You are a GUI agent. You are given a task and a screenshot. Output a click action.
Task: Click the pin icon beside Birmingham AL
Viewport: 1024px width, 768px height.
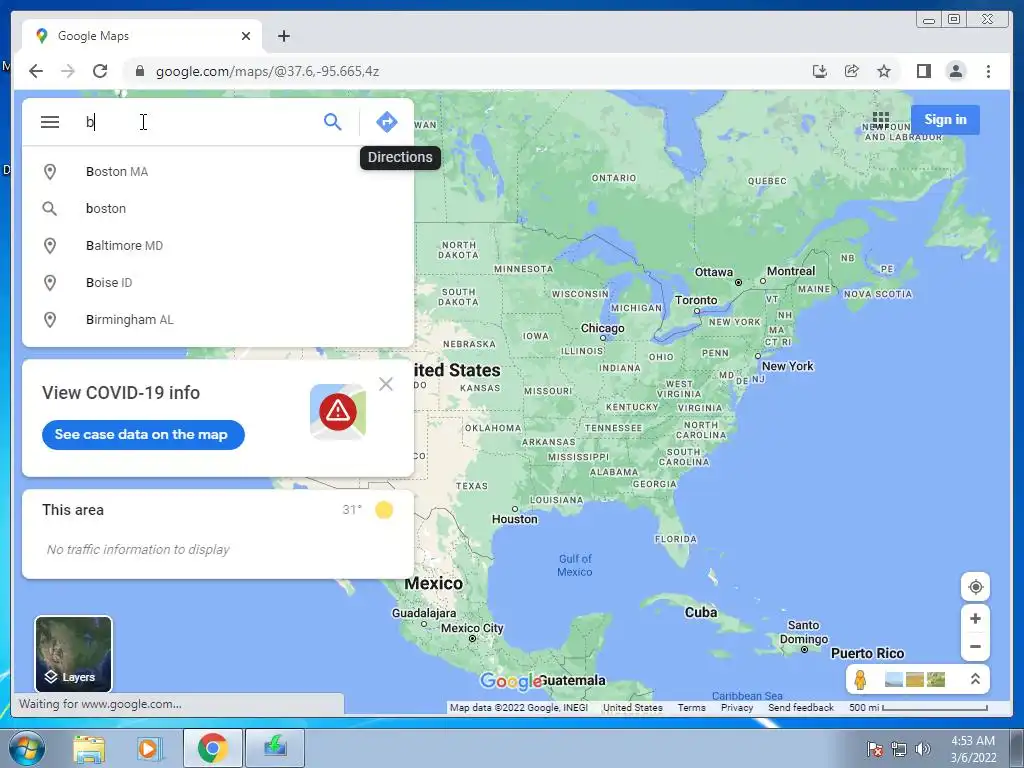click(50, 319)
